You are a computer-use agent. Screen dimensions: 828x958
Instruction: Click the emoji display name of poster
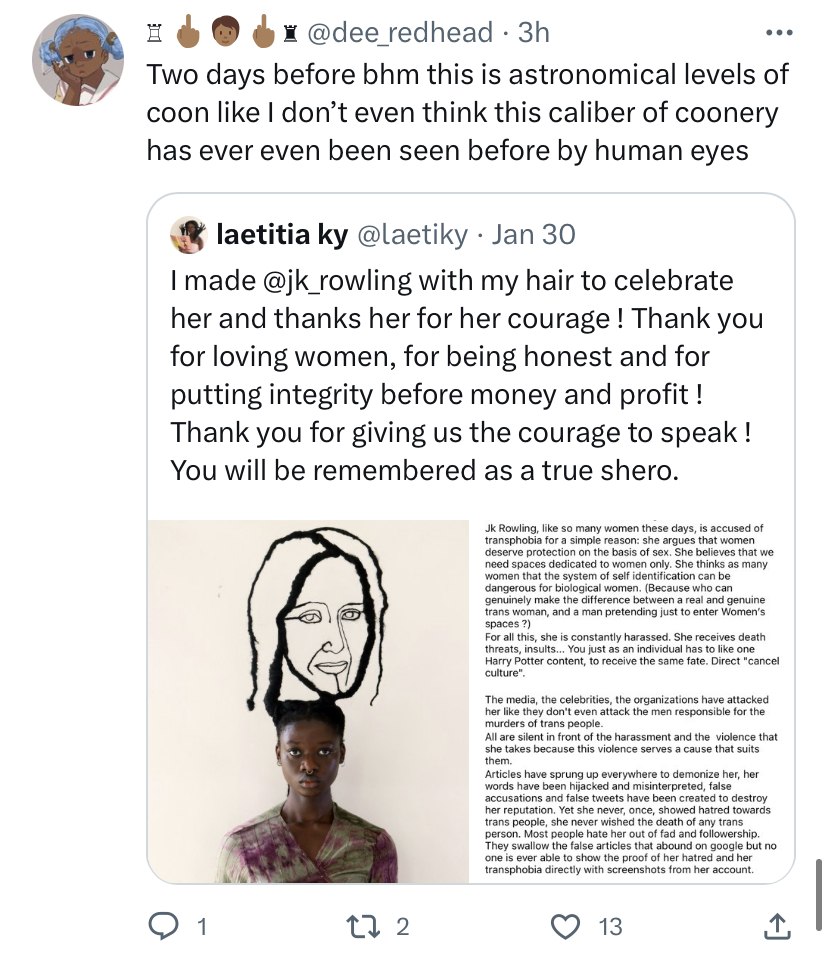coord(223,32)
